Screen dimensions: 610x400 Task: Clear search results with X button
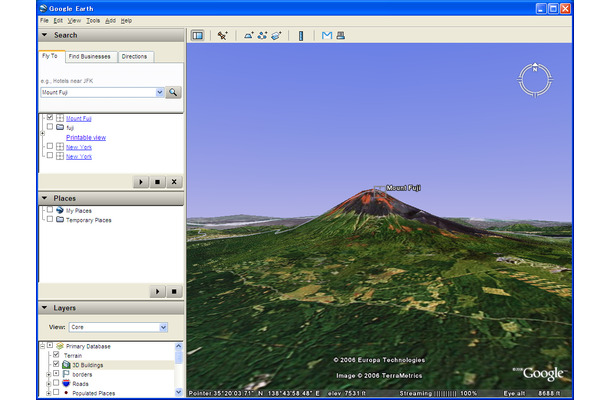(174, 182)
